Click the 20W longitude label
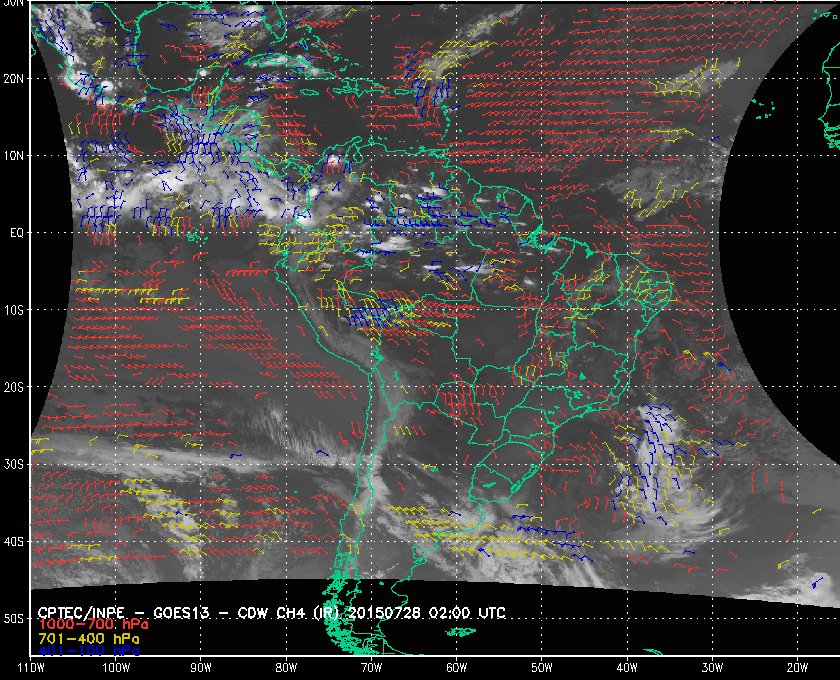Image resolution: width=840 pixels, height=680 pixels. pyautogui.click(x=797, y=668)
